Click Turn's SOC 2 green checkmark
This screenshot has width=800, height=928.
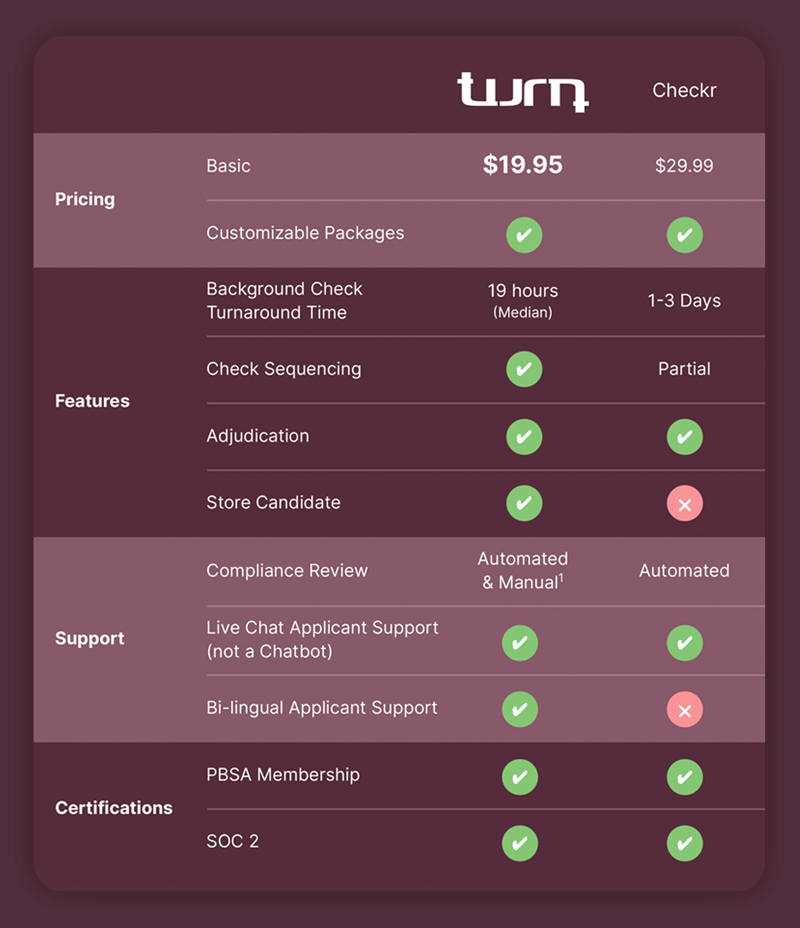click(520, 843)
